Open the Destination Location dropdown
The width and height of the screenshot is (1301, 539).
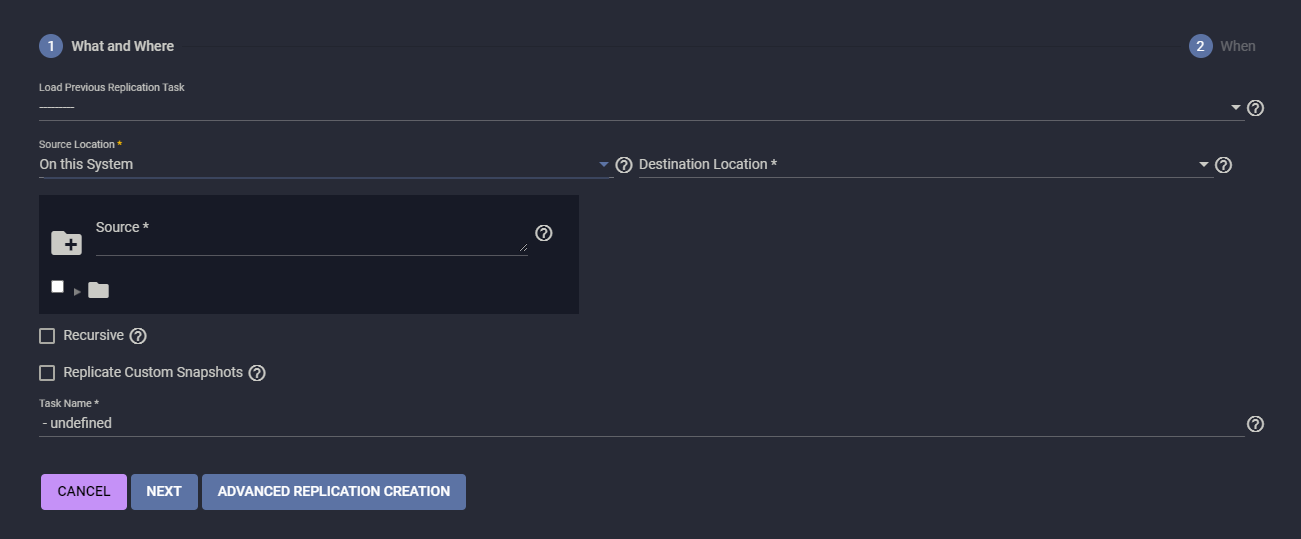pyautogui.click(x=924, y=164)
